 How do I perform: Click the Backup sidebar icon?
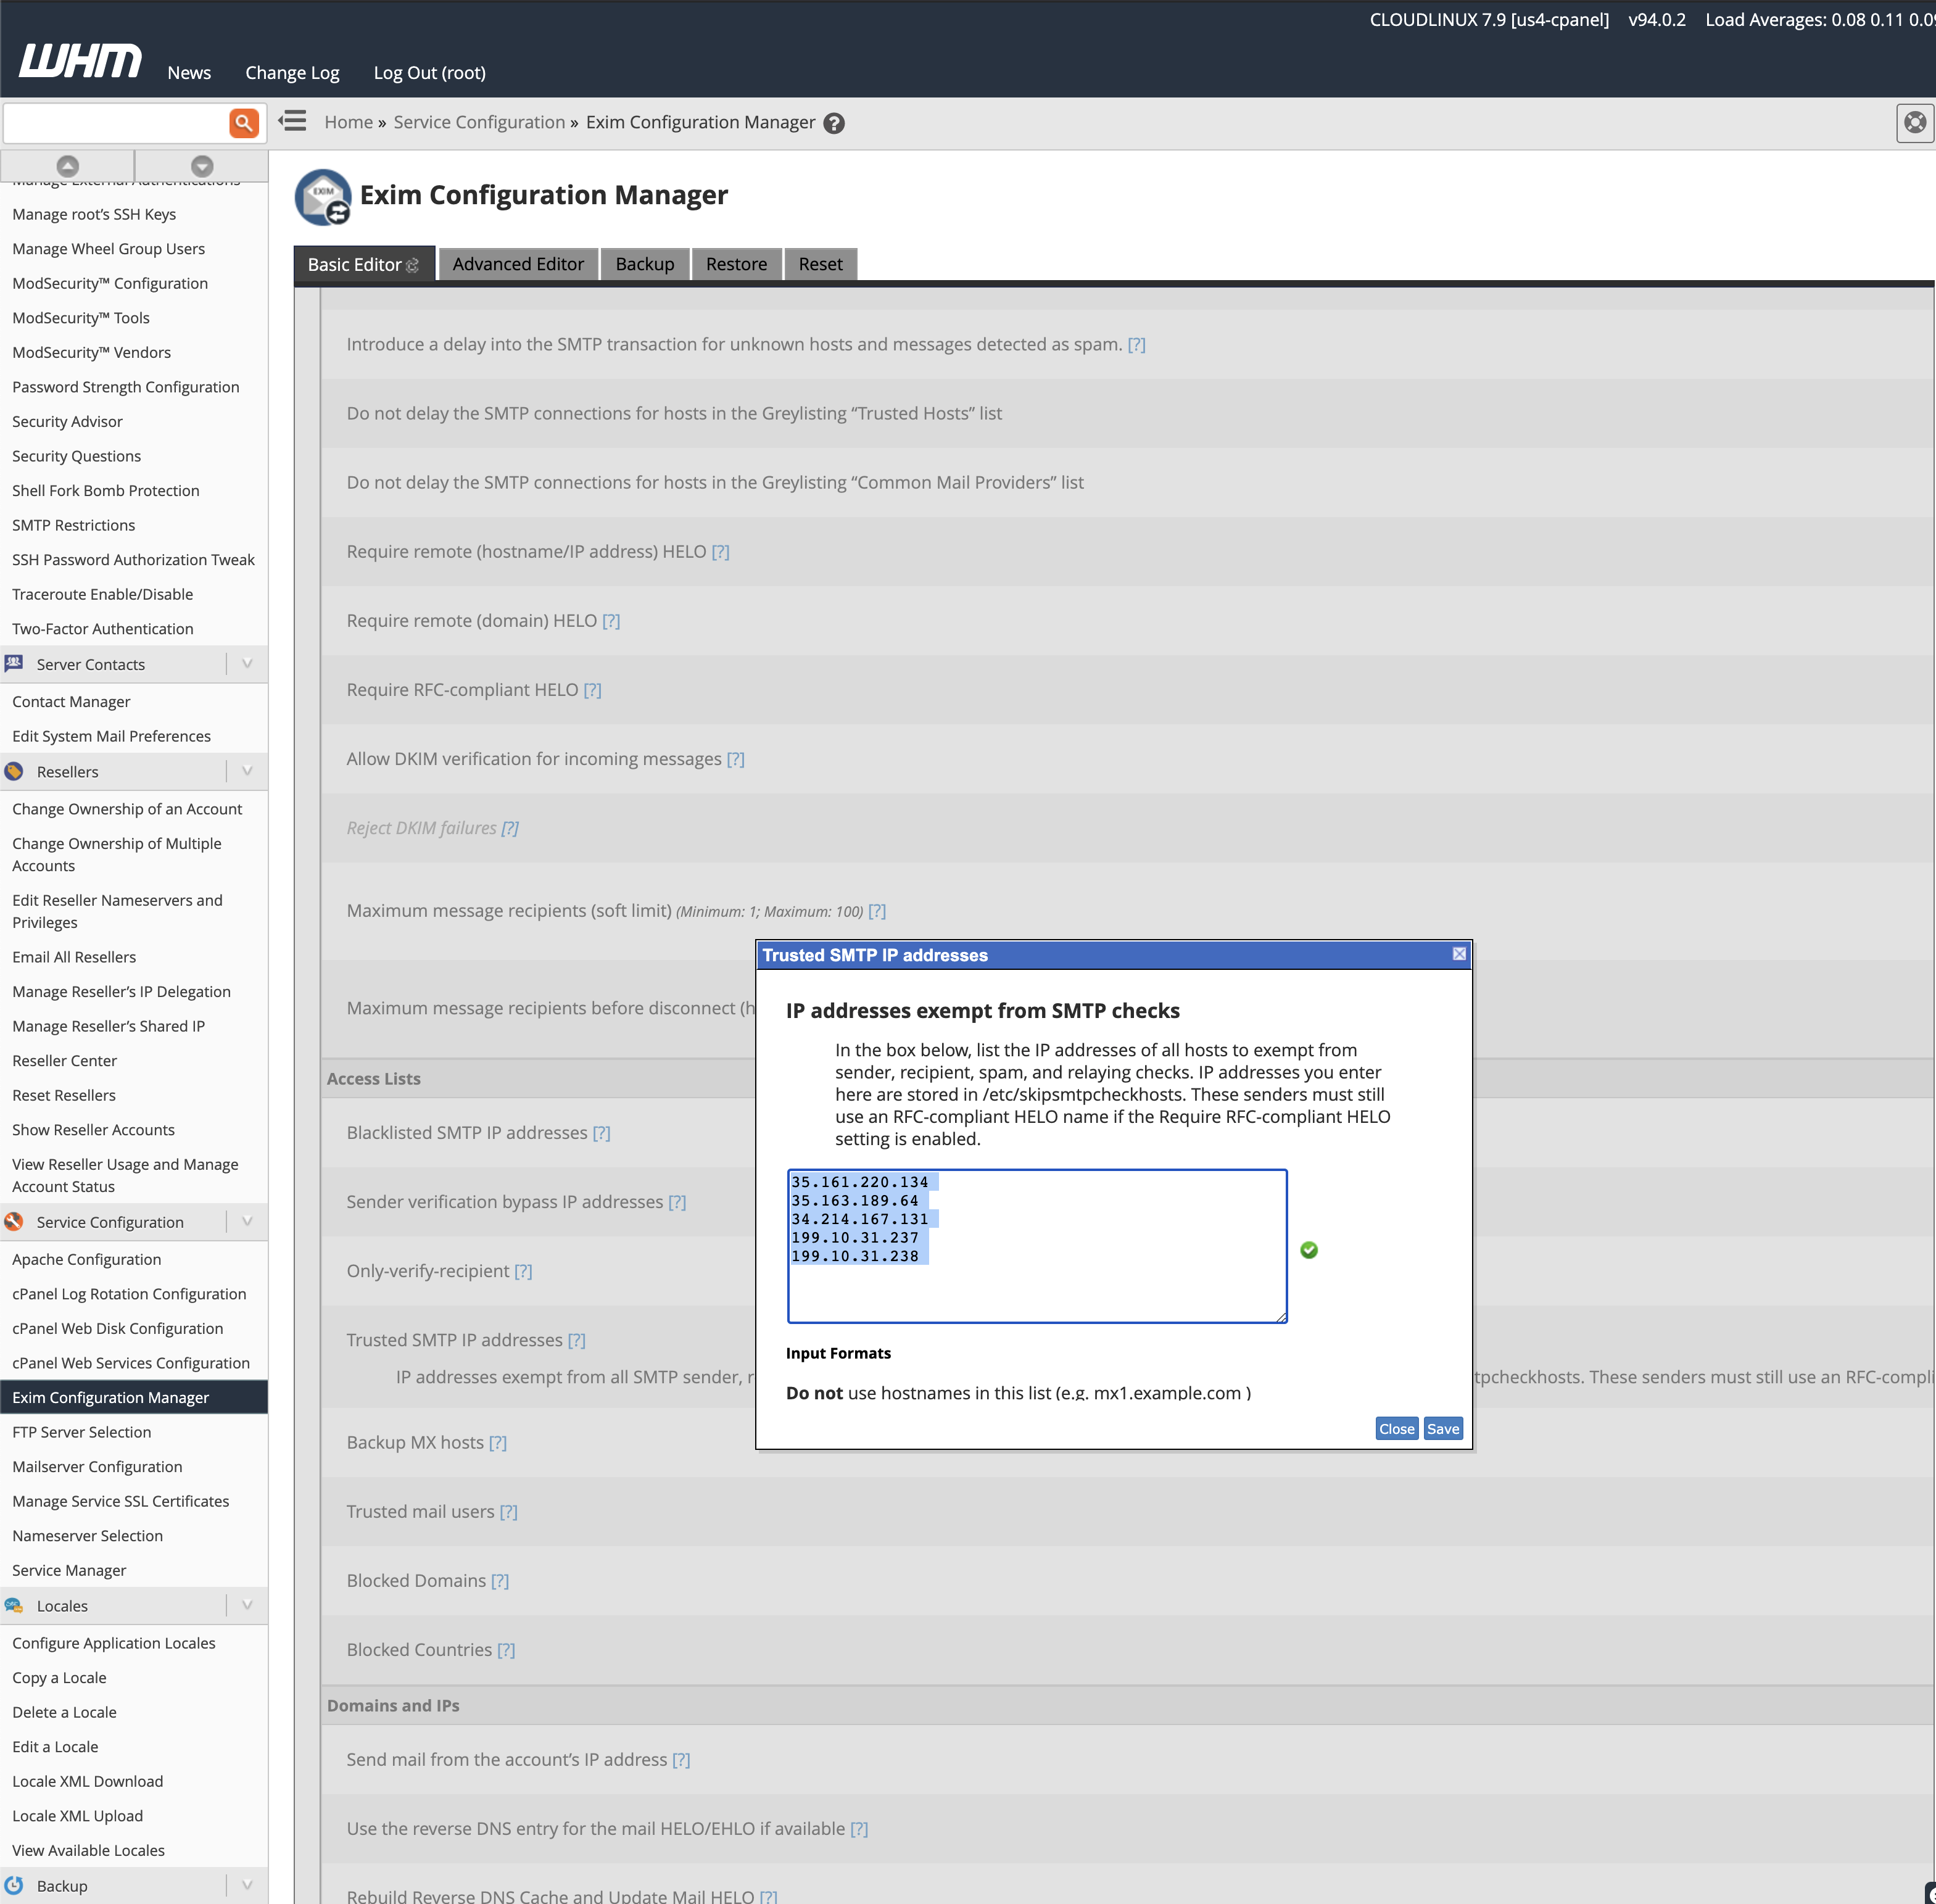[x=14, y=1885]
